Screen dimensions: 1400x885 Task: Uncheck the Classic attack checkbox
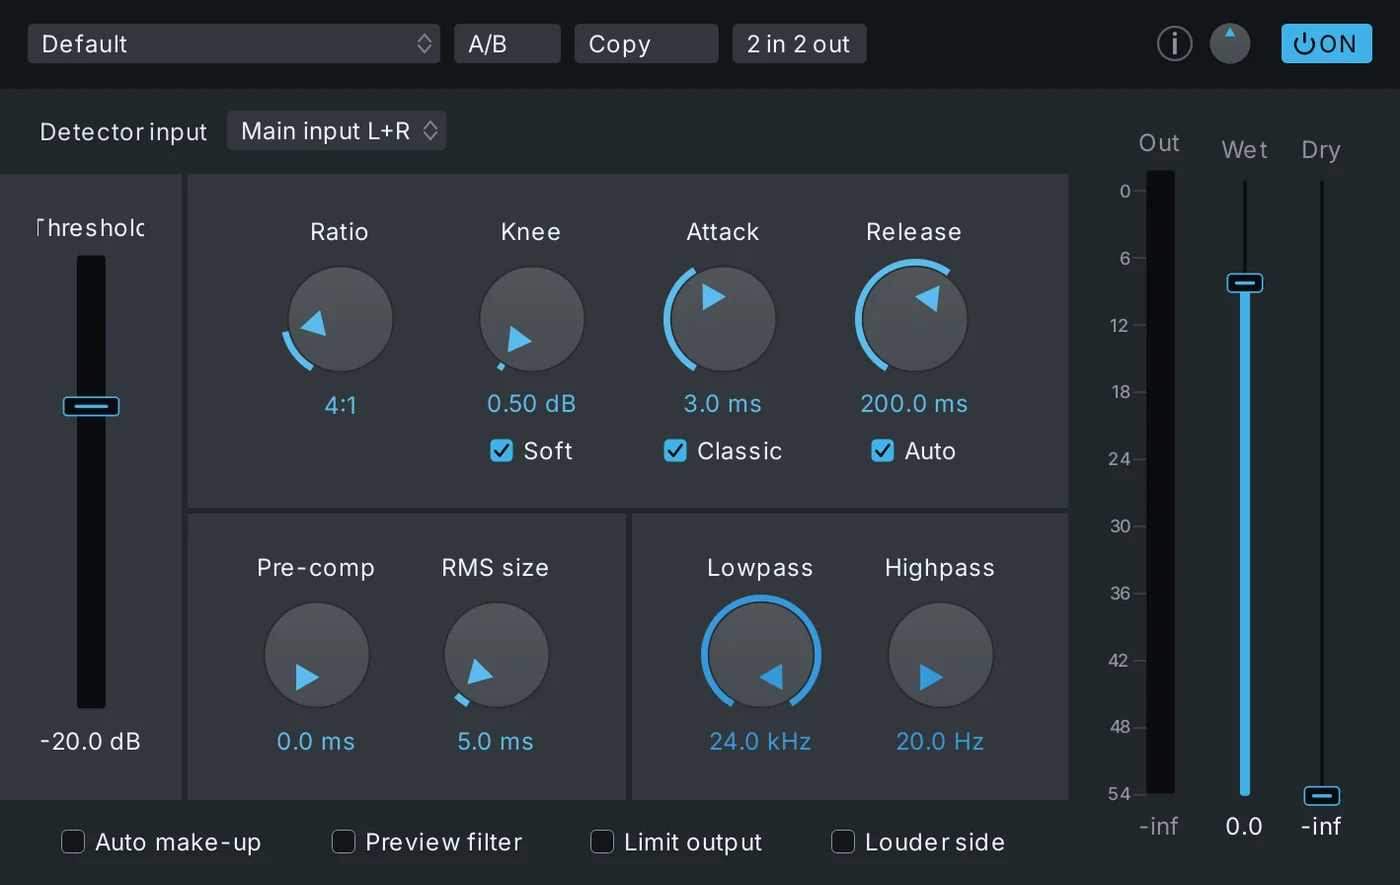[x=675, y=451]
